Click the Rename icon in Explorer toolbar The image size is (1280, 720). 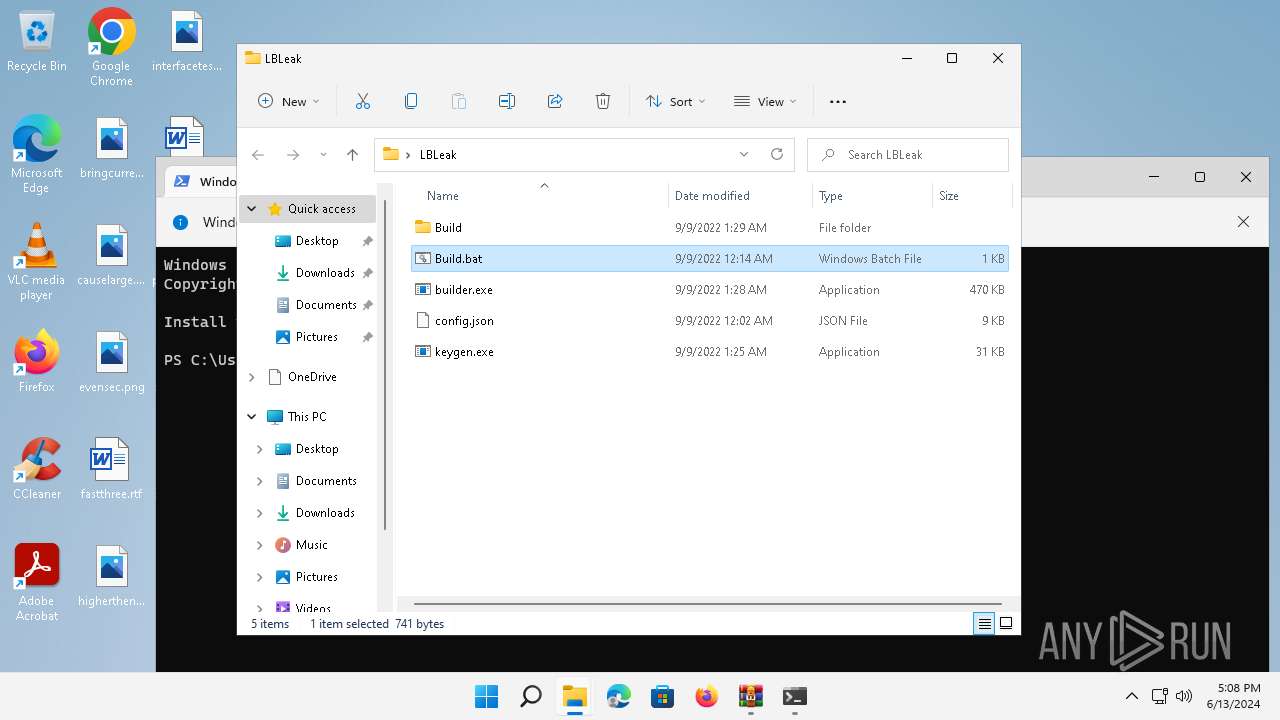pyautogui.click(x=507, y=101)
